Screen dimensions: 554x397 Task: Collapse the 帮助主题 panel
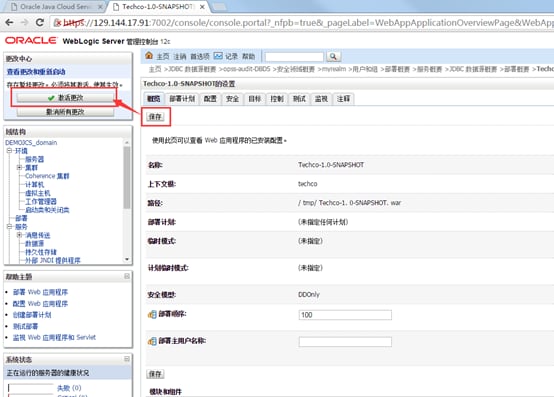127,276
